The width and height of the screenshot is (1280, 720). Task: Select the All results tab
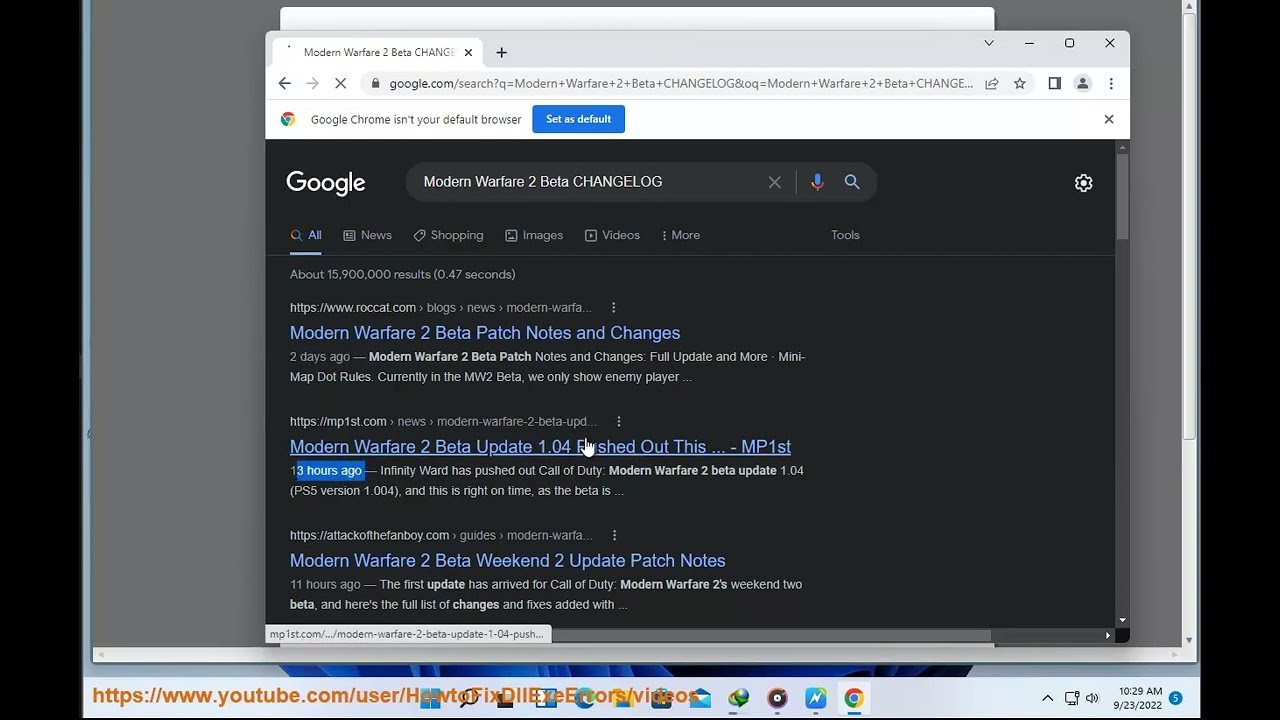(306, 235)
